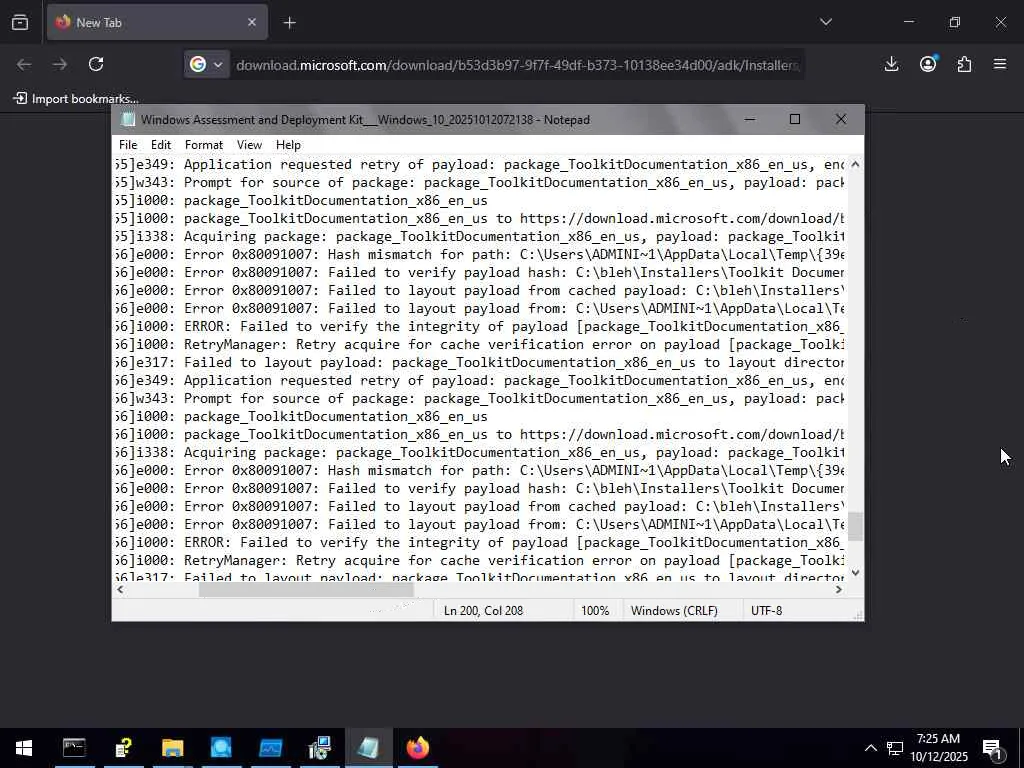
Task: Focus the download.microsoft.com address bar
Action: (517, 65)
